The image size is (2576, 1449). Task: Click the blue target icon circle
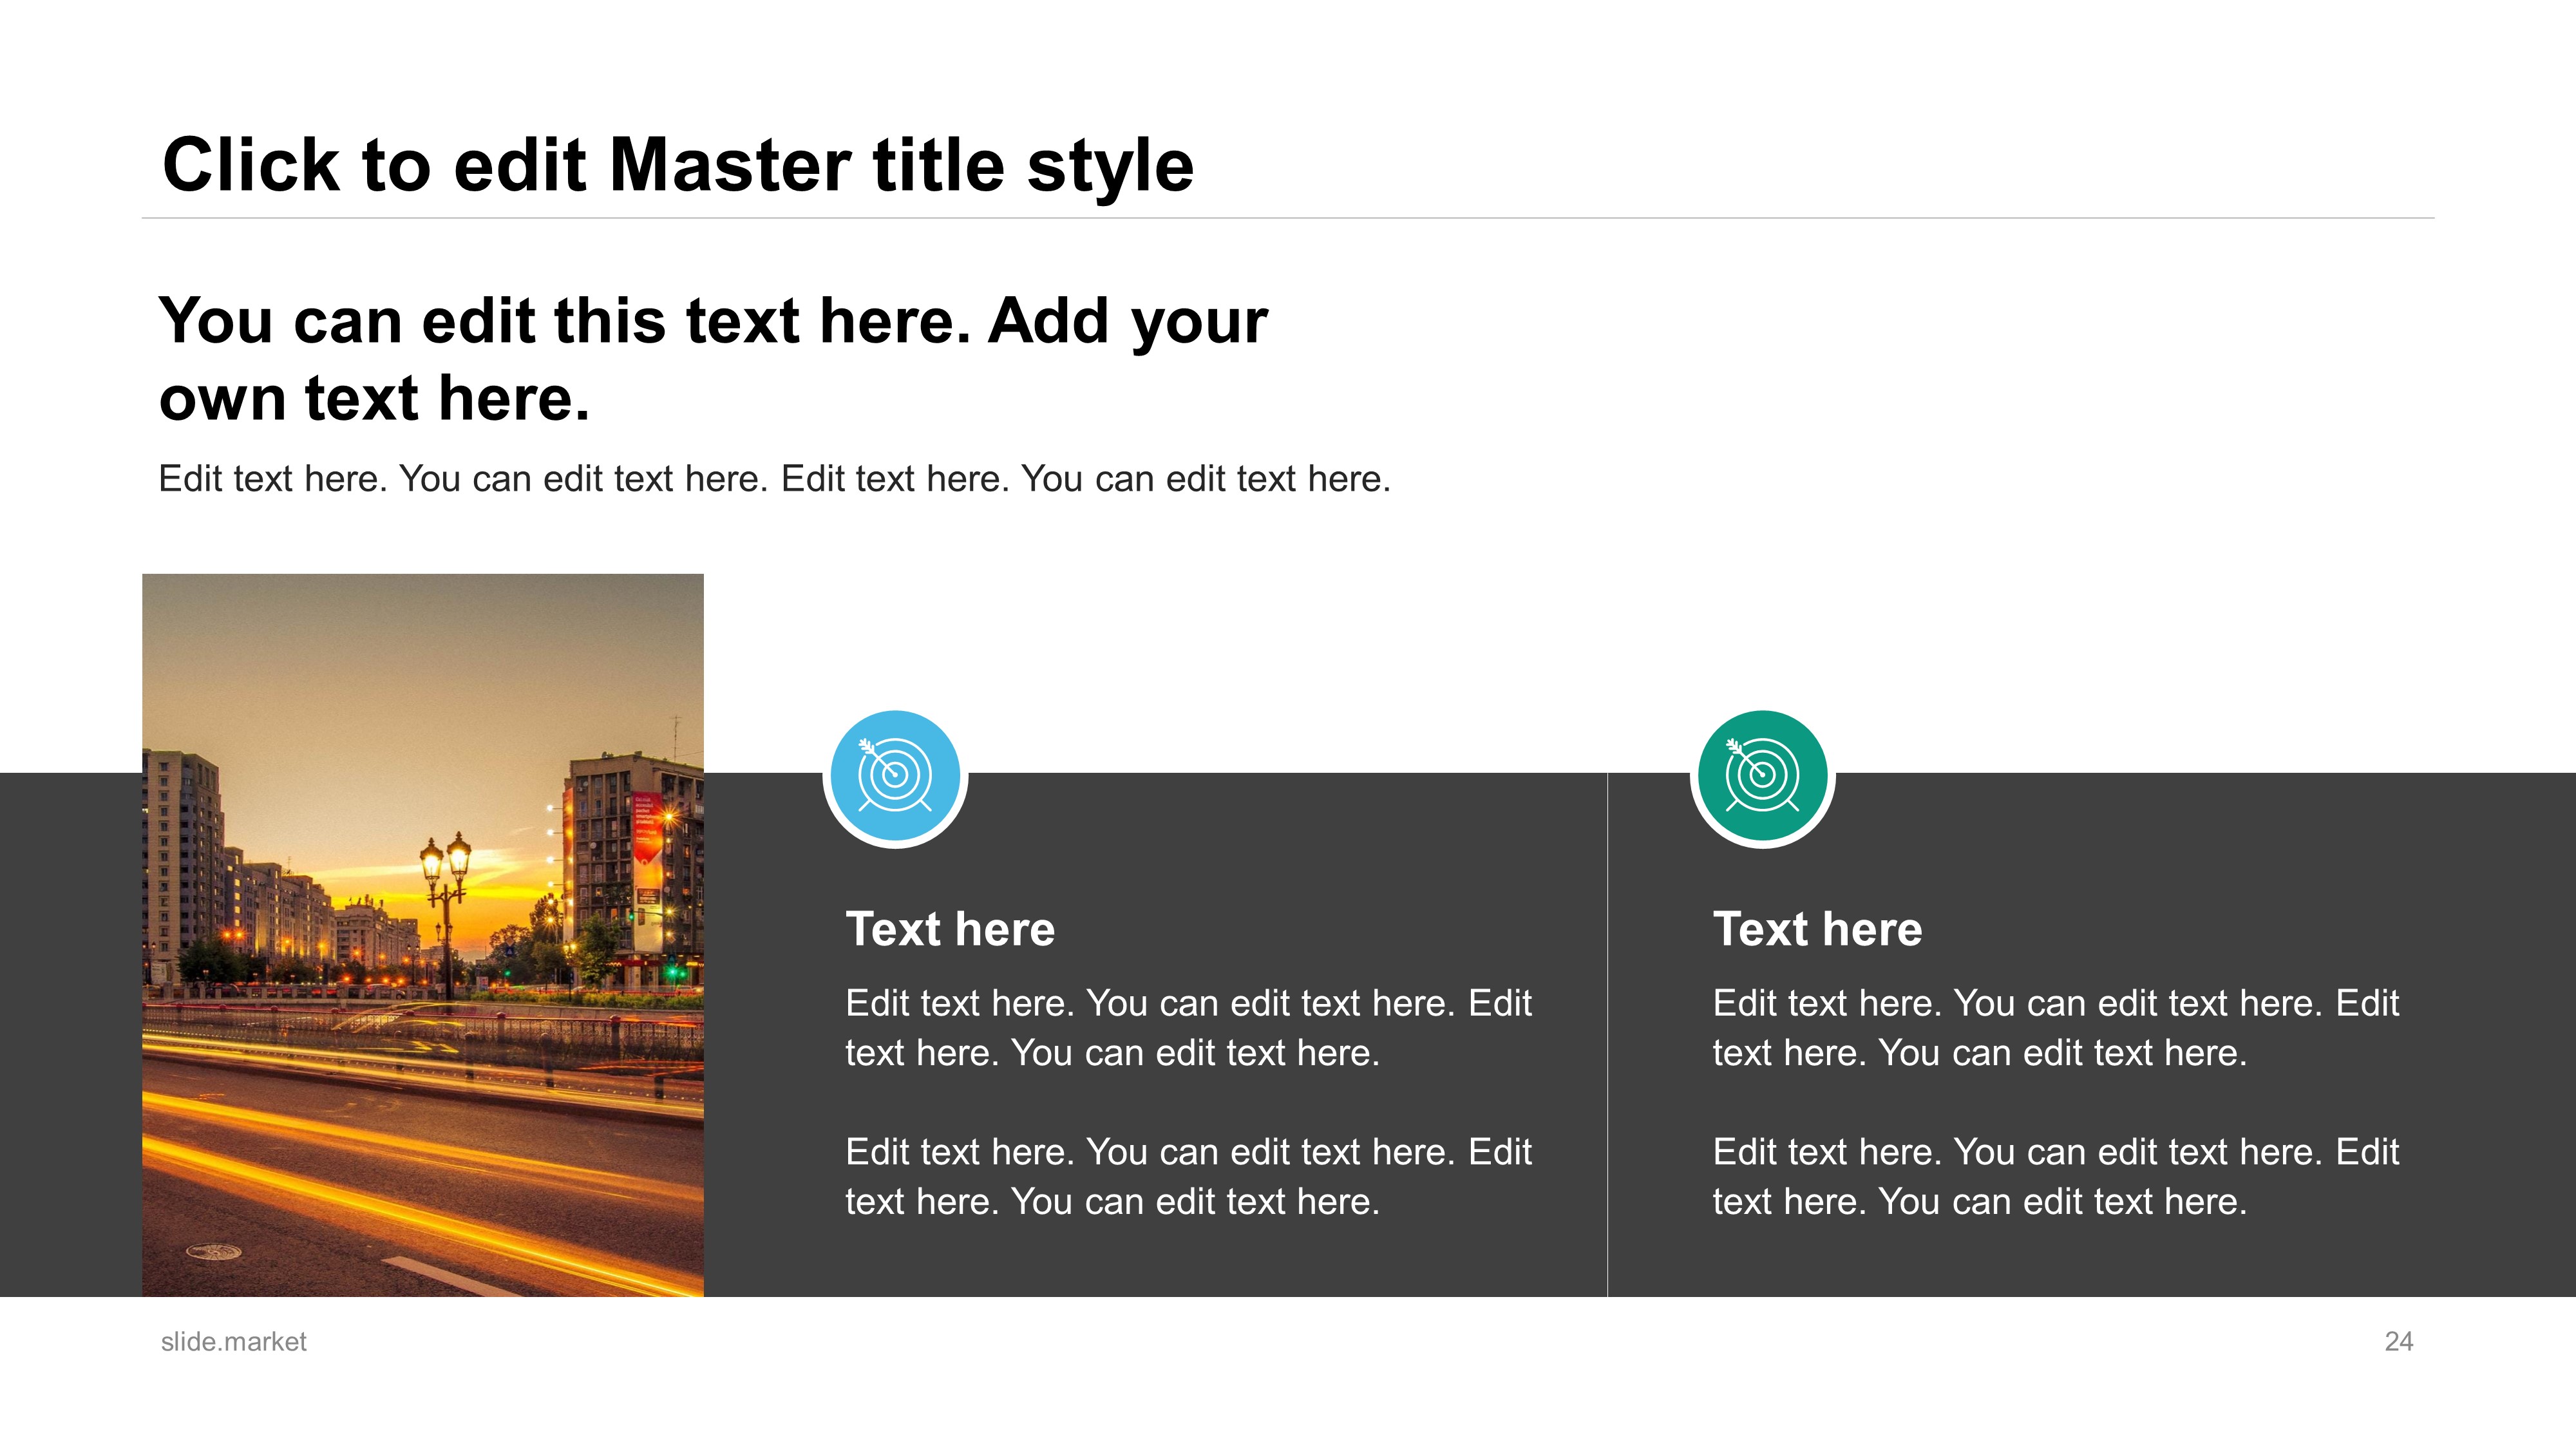(895, 776)
